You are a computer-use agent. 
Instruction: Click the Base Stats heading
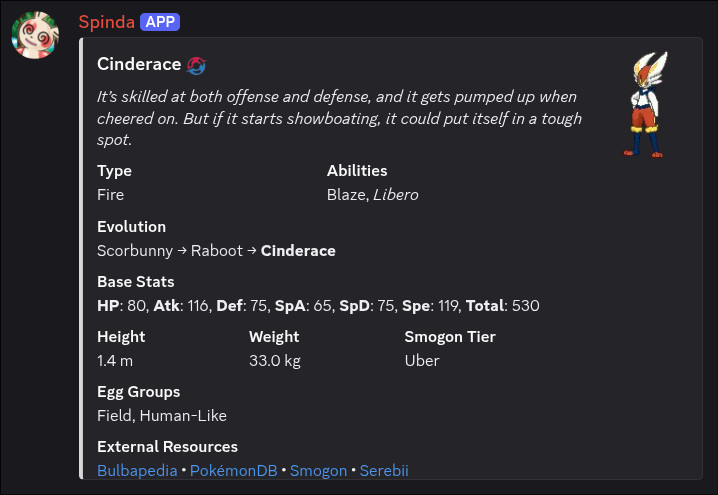pos(136,282)
